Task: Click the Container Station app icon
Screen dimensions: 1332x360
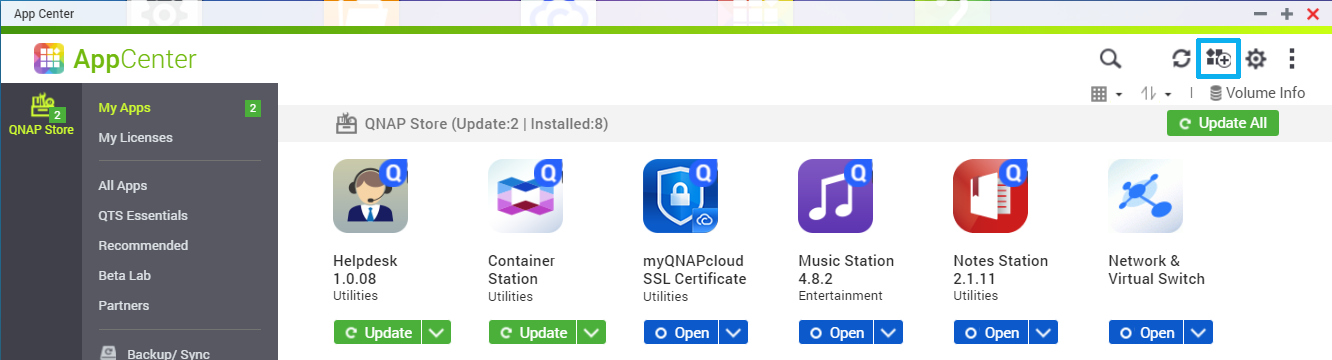Action: [x=525, y=196]
